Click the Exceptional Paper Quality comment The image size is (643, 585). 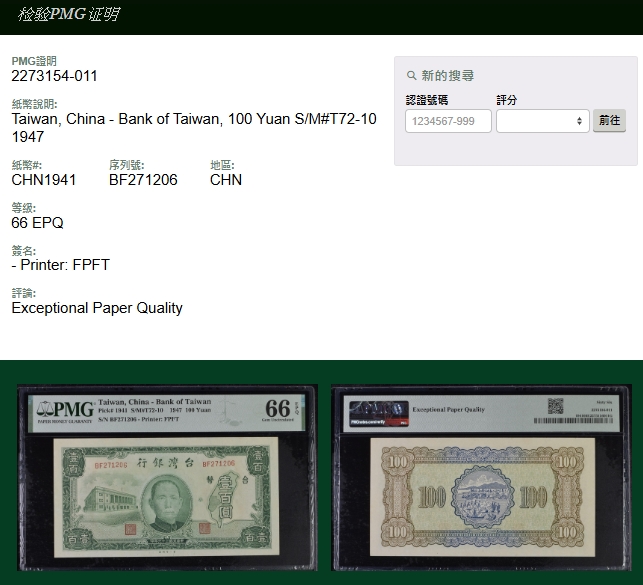(97, 308)
